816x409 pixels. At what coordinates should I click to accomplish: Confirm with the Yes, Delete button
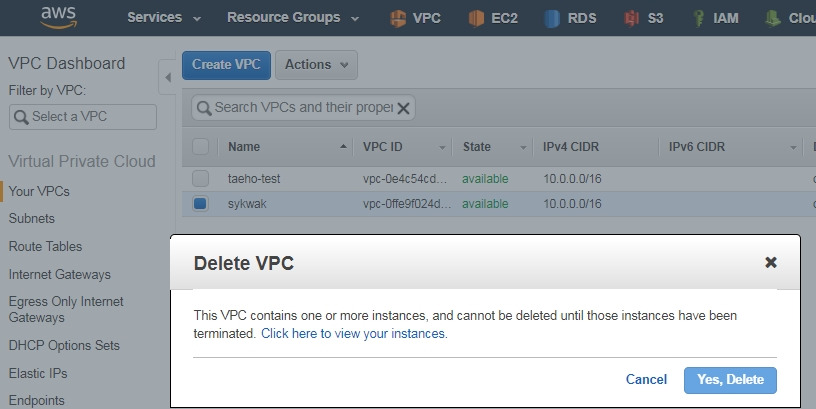point(730,380)
